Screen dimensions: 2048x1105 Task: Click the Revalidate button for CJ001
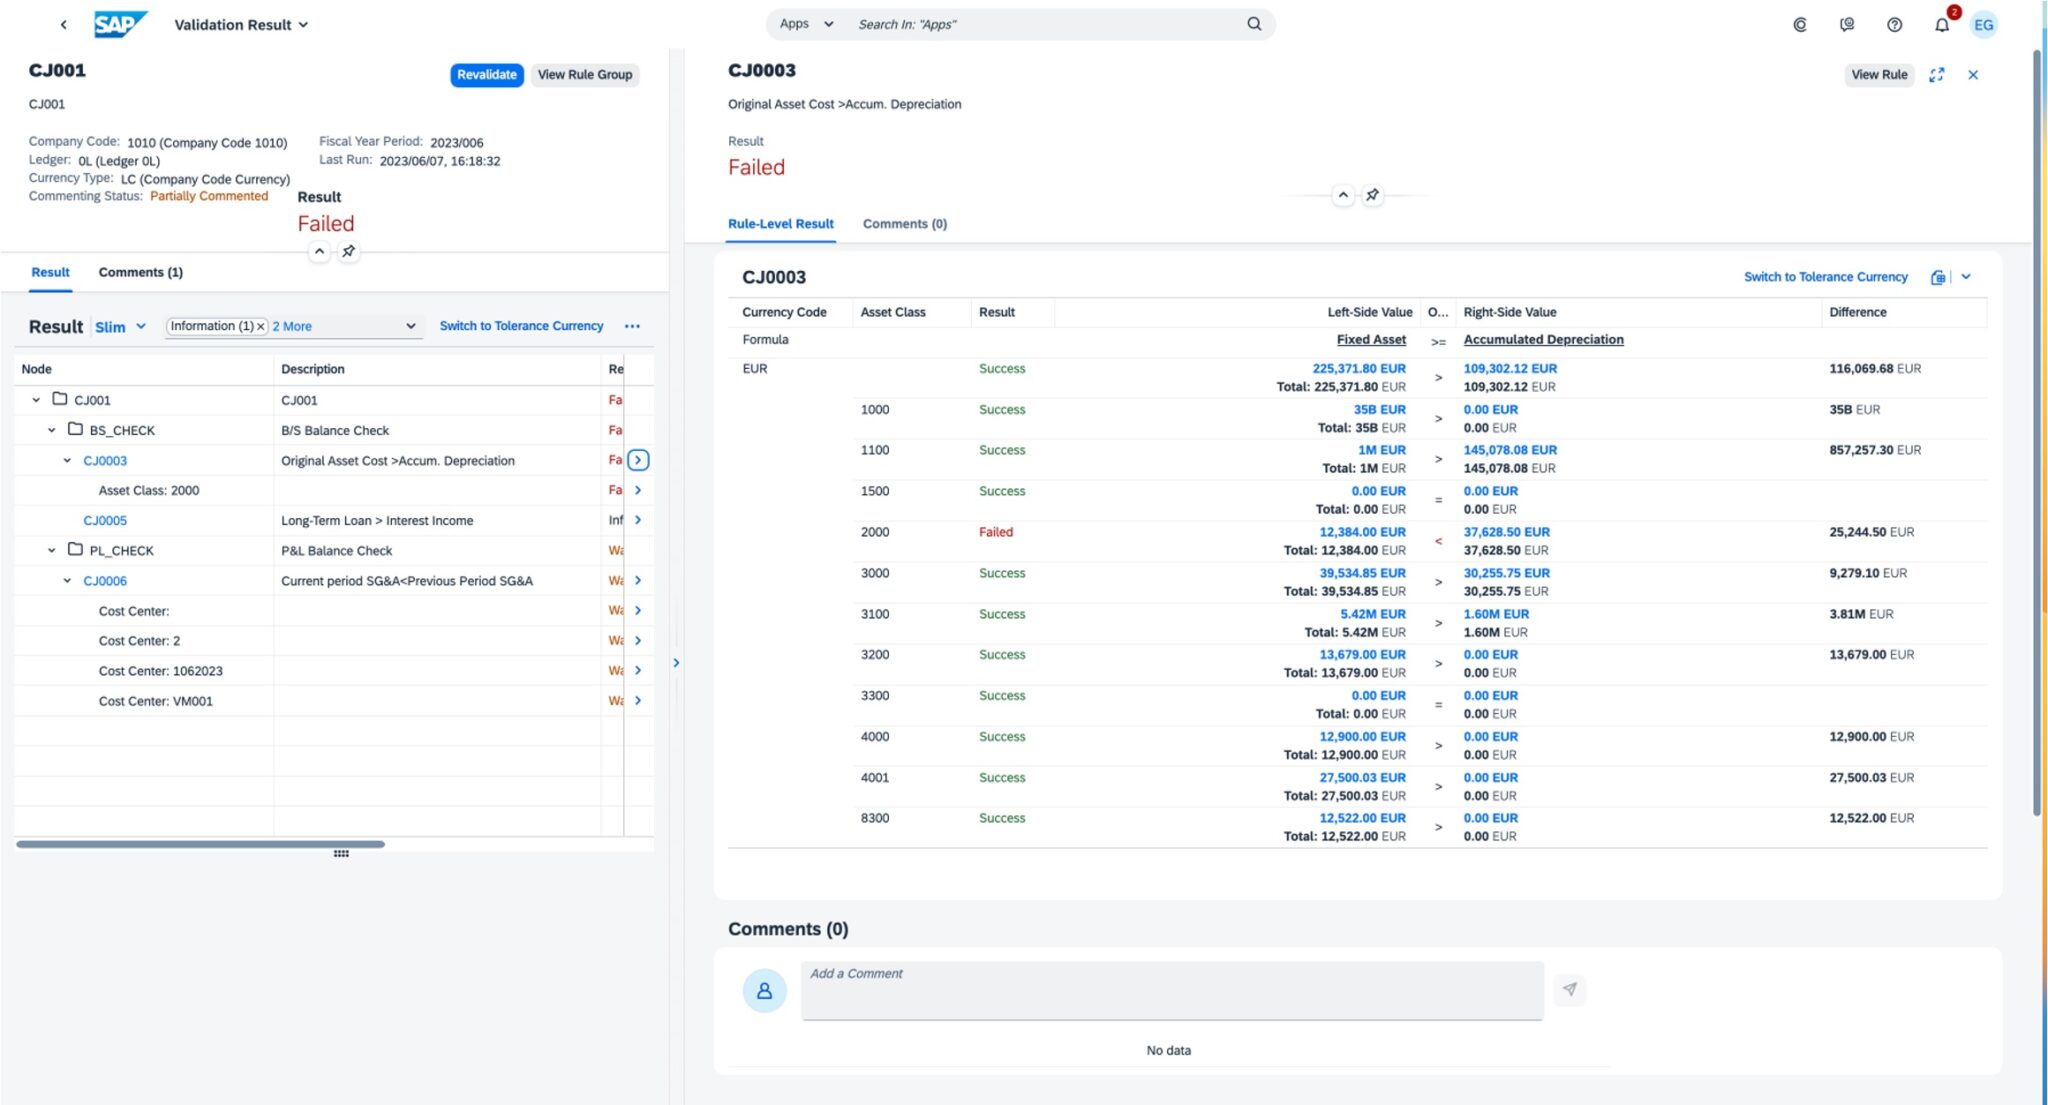[x=487, y=75]
